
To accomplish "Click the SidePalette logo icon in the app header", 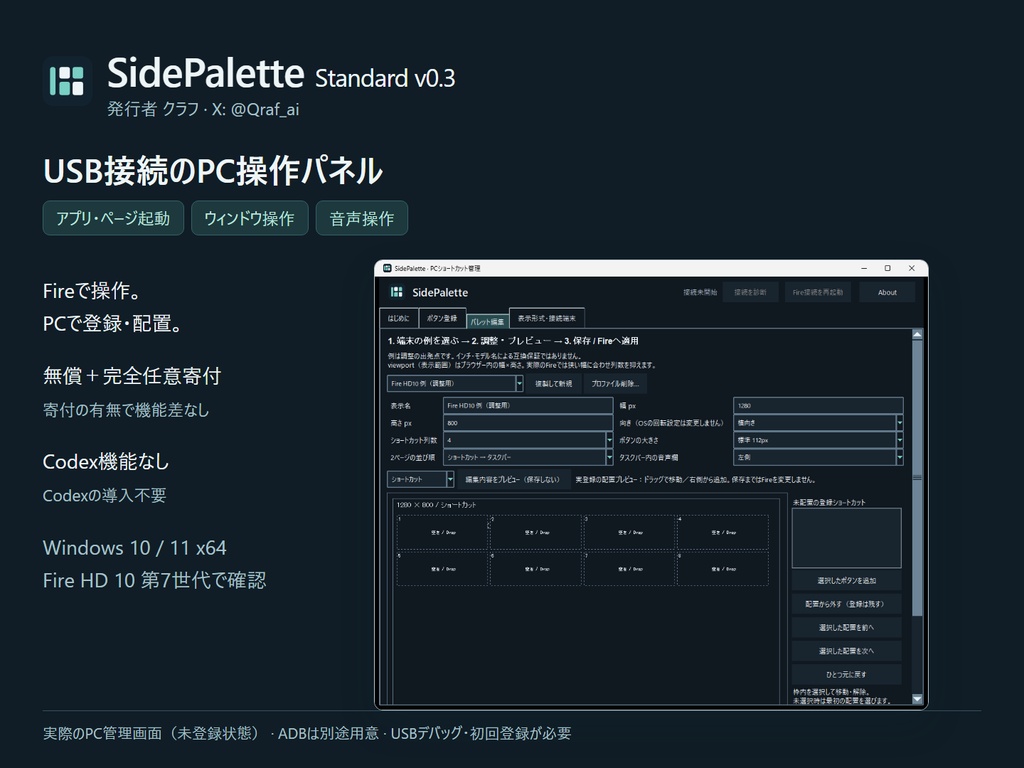I will pos(396,292).
